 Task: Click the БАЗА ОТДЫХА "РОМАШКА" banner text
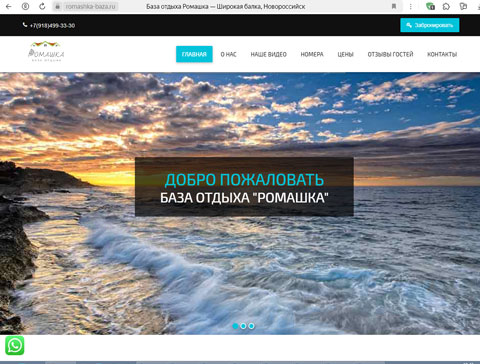[x=244, y=198]
